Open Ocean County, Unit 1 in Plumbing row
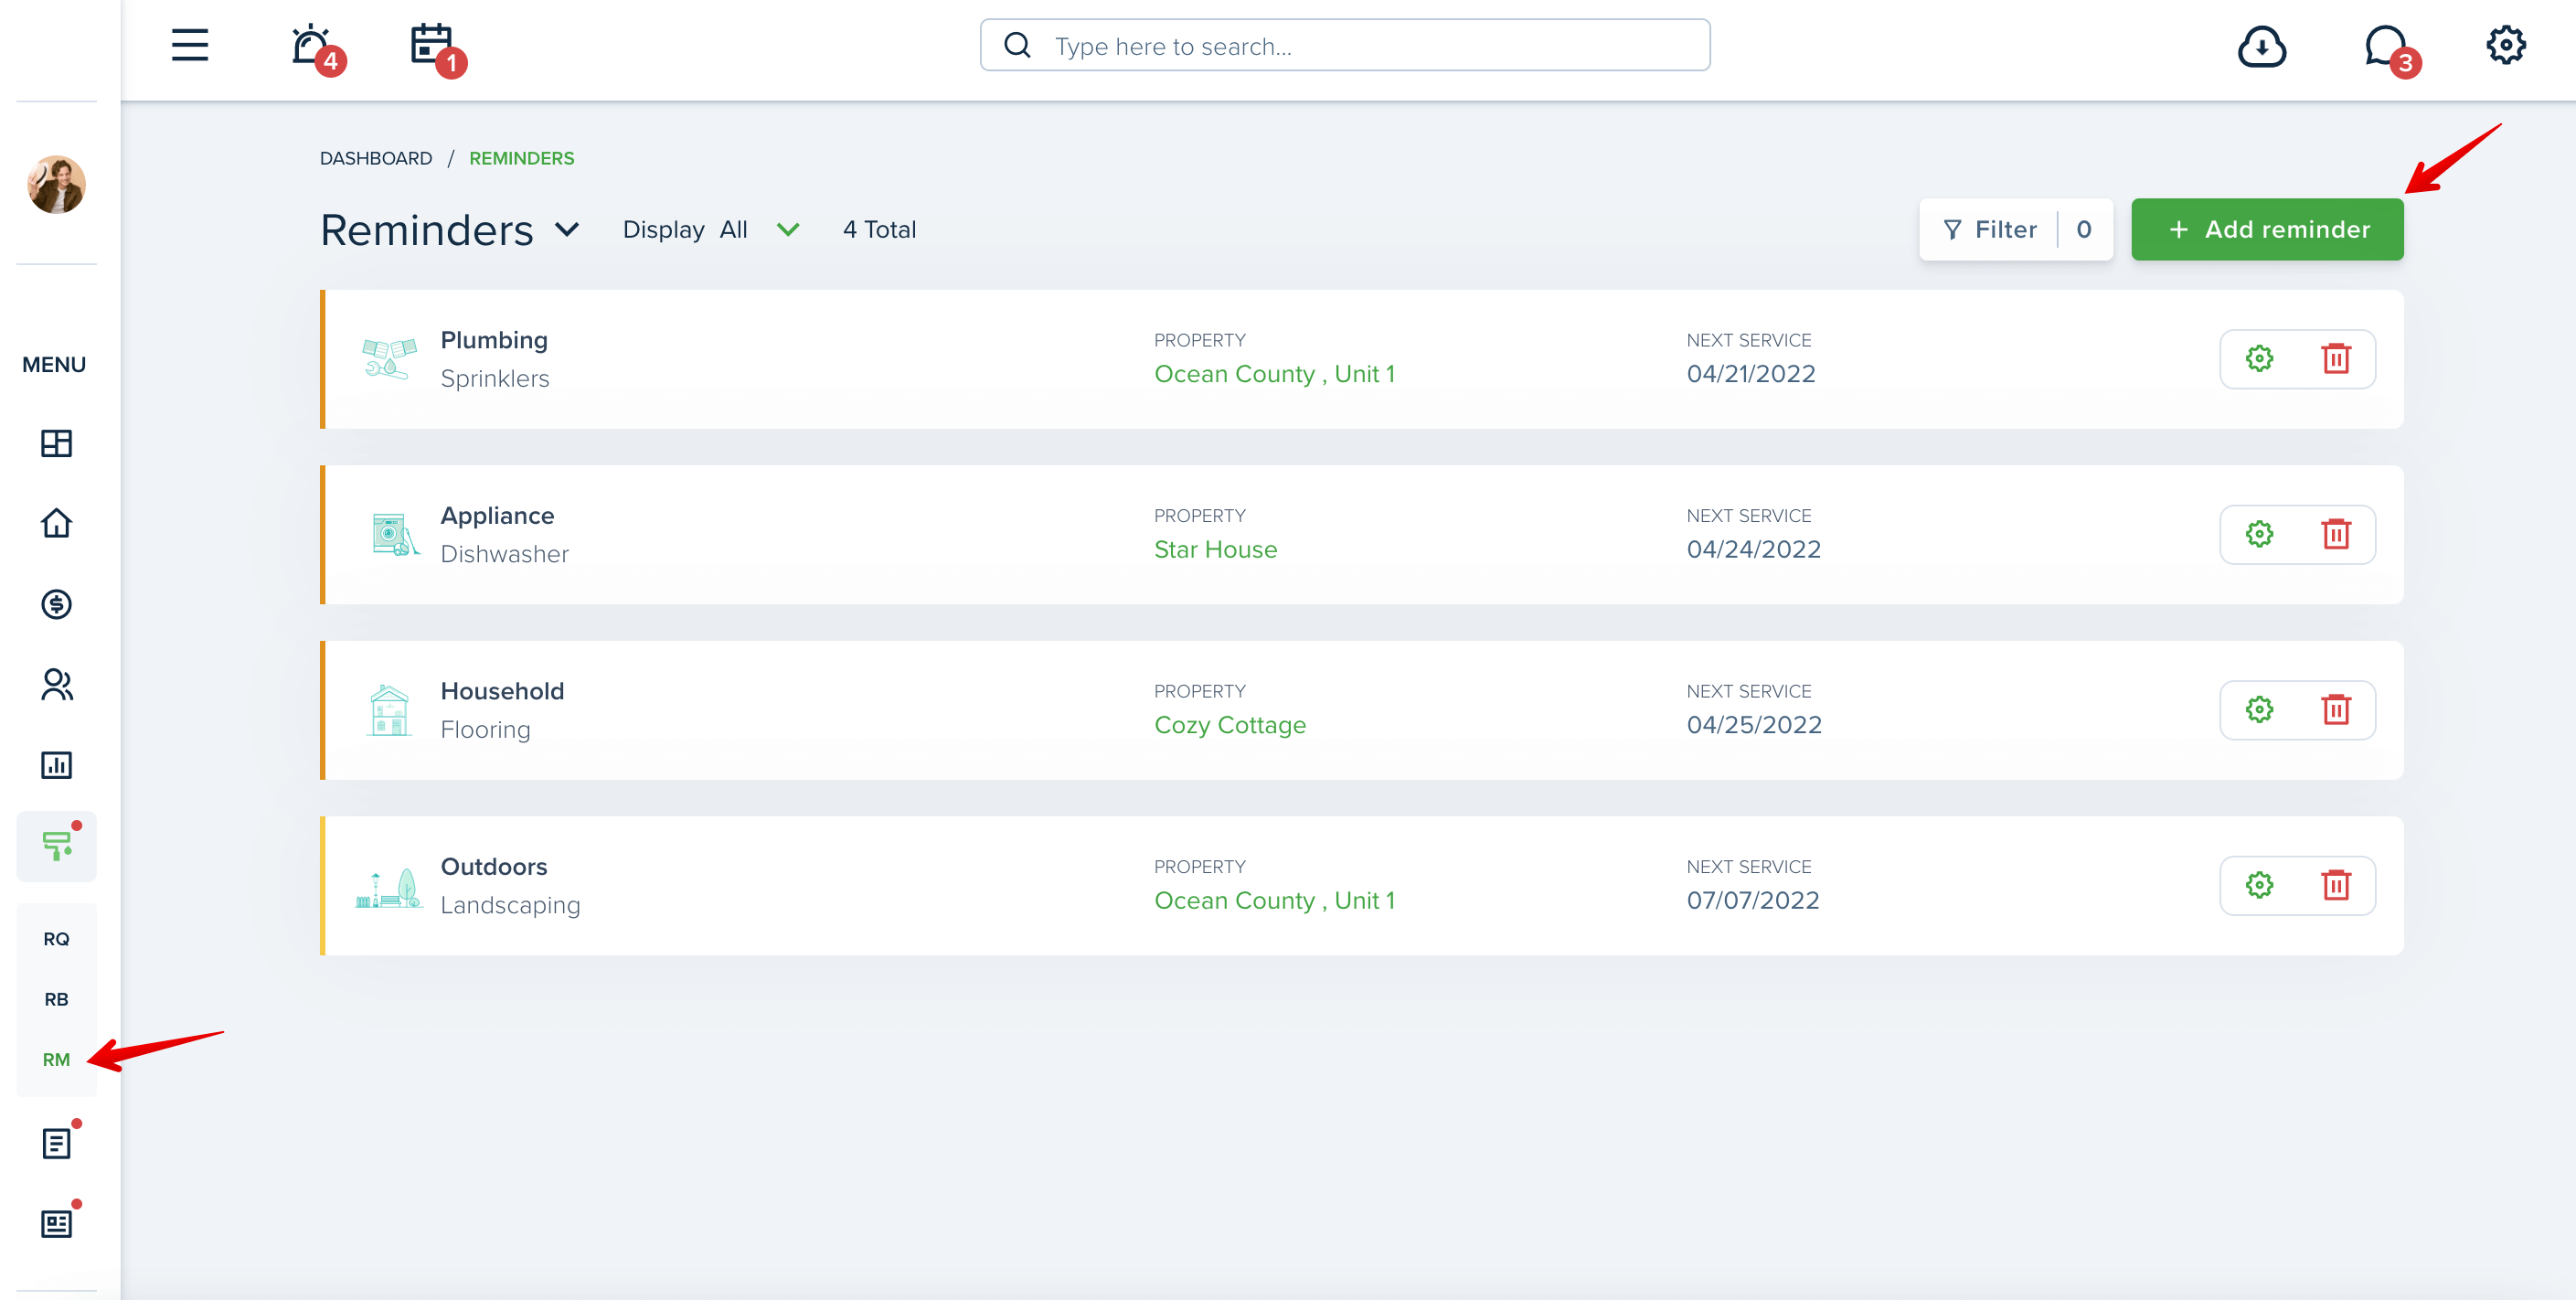This screenshot has height=1300, width=2576. (x=1274, y=374)
